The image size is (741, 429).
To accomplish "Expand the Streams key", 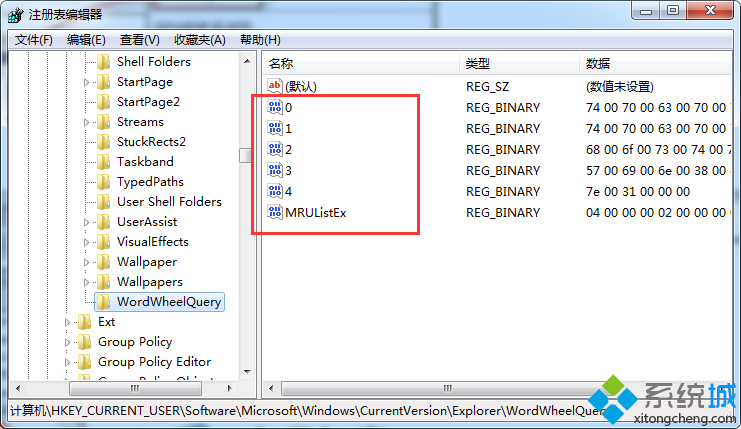I will [86, 122].
